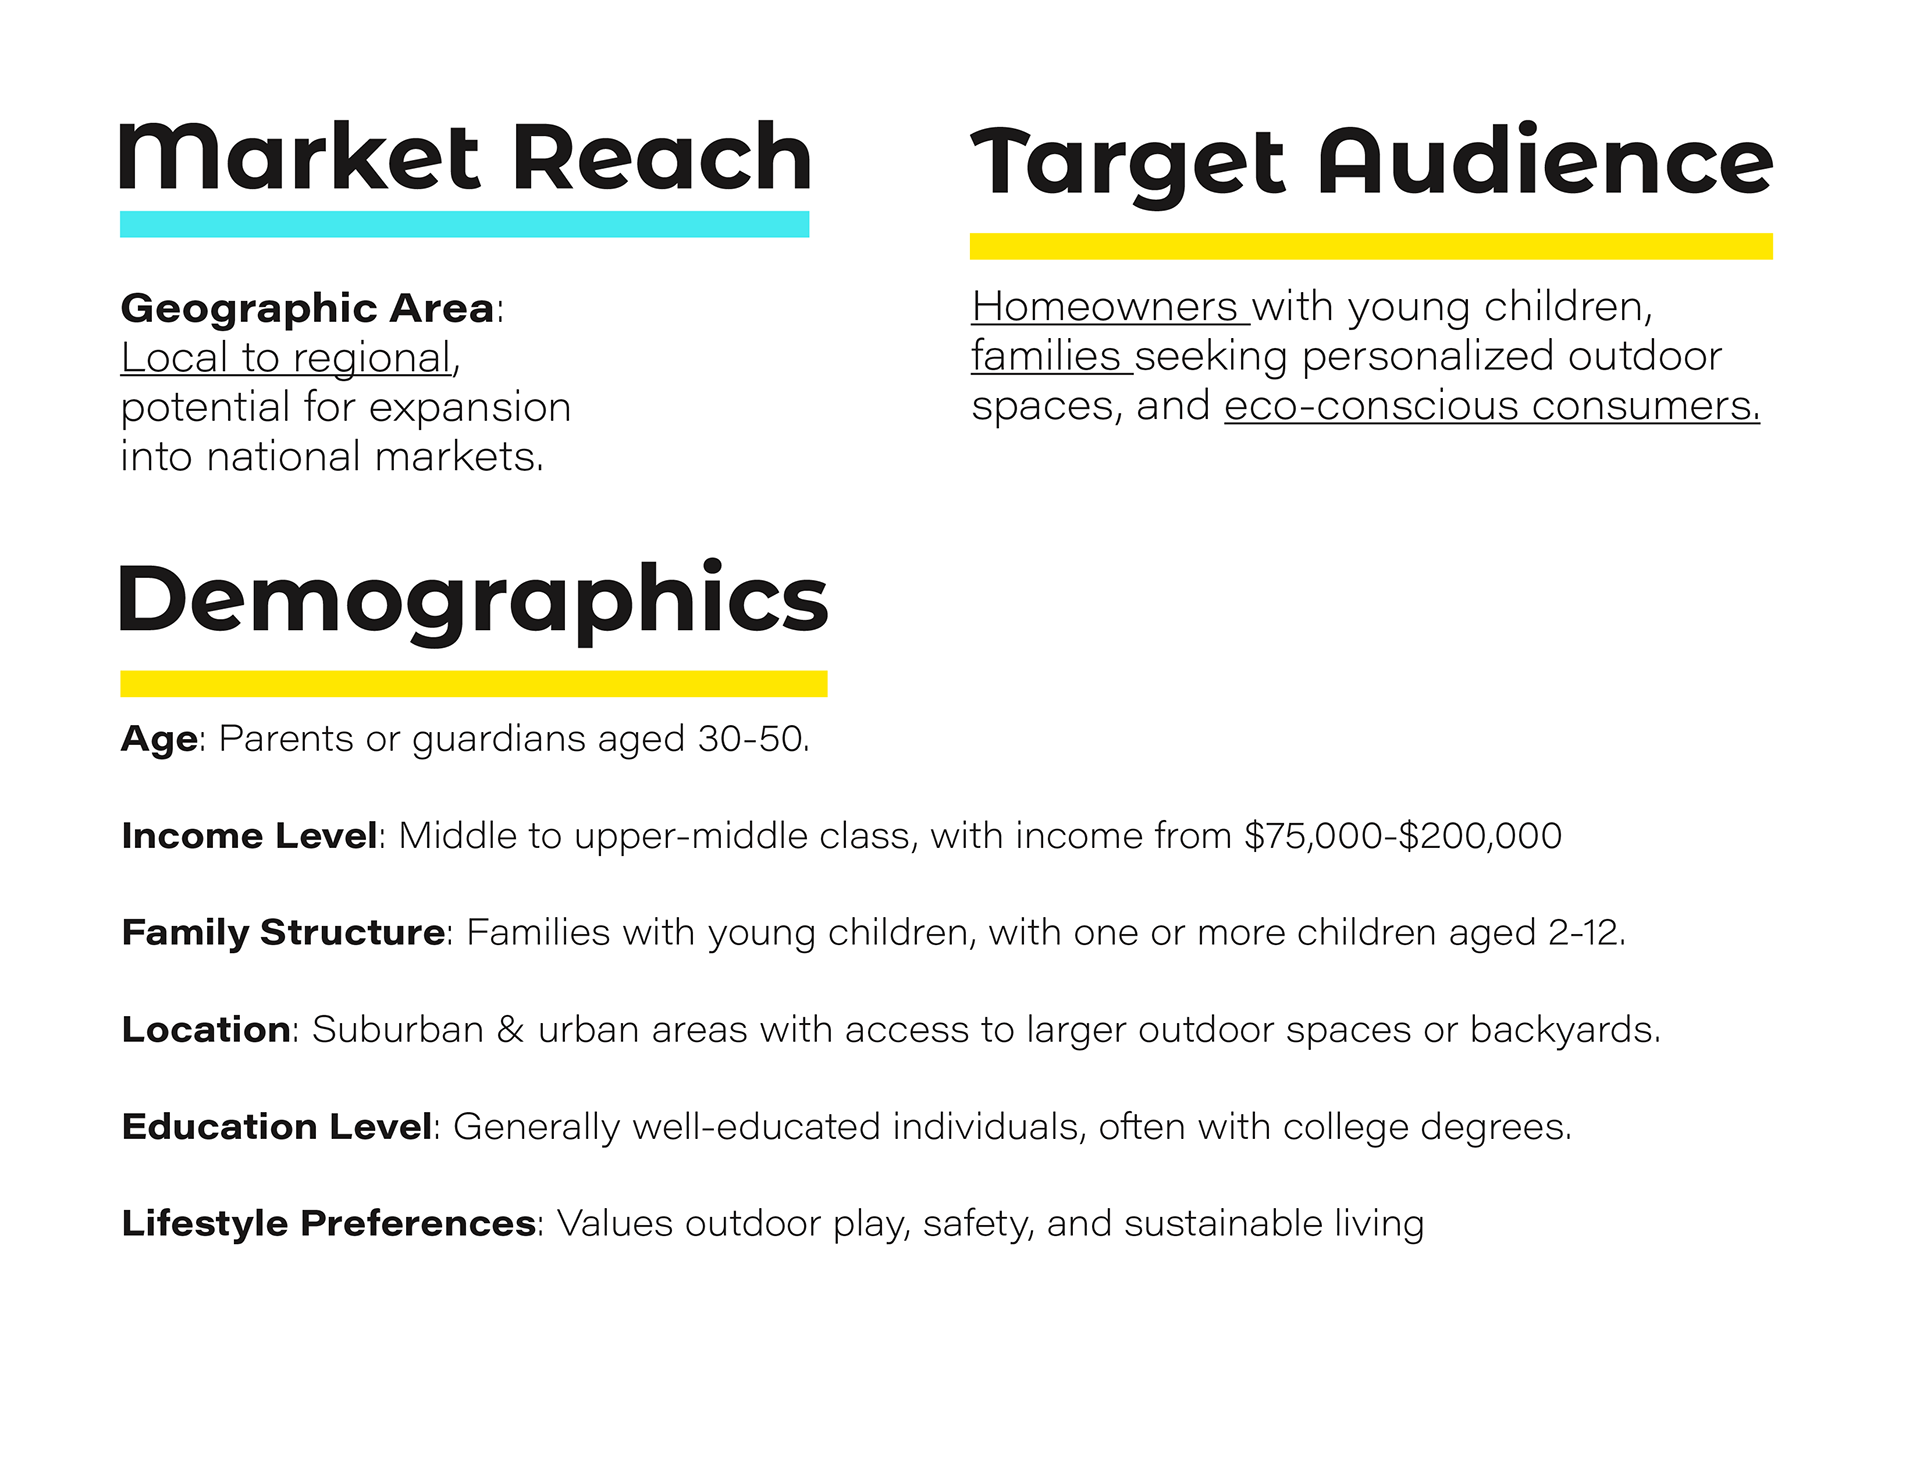Select the 'Family Structure' bold label

tap(283, 933)
